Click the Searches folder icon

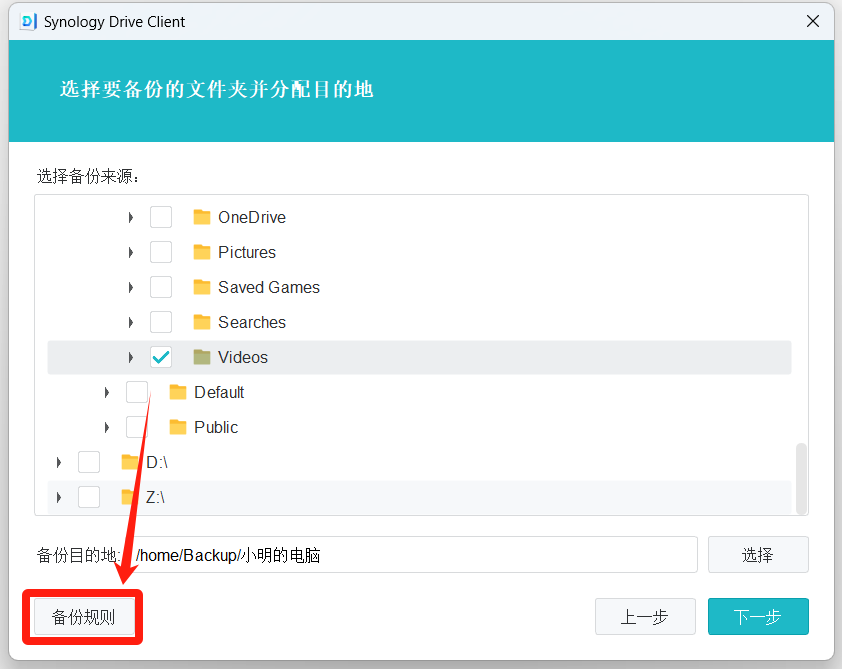coord(202,322)
